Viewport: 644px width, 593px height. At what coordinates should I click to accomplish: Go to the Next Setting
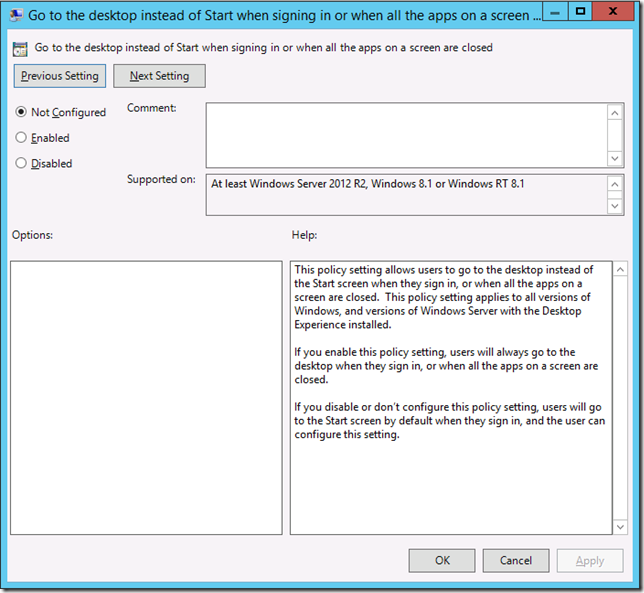(159, 76)
